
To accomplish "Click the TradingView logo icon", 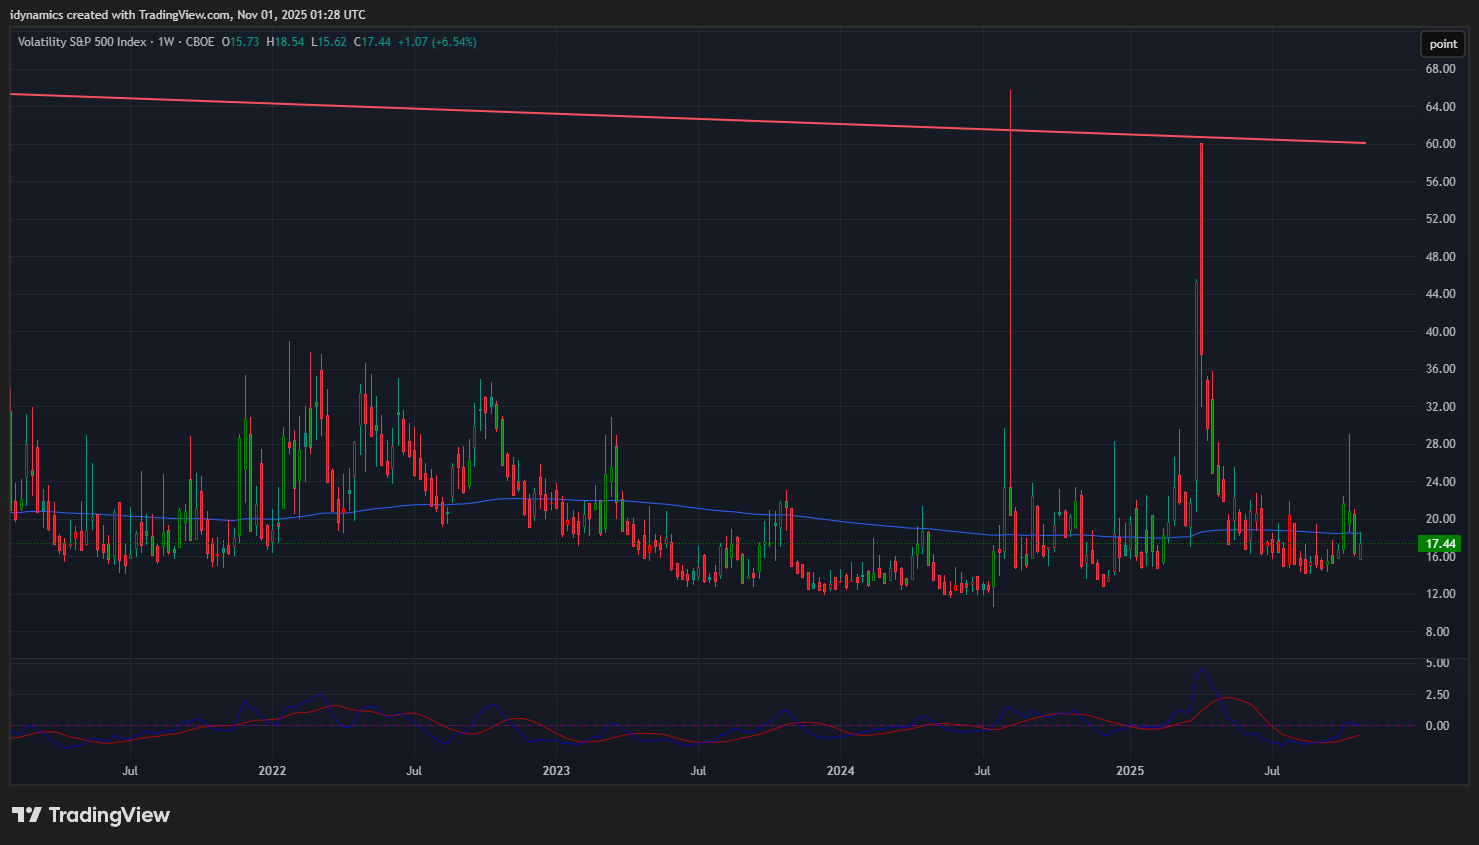I will coord(27,815).
